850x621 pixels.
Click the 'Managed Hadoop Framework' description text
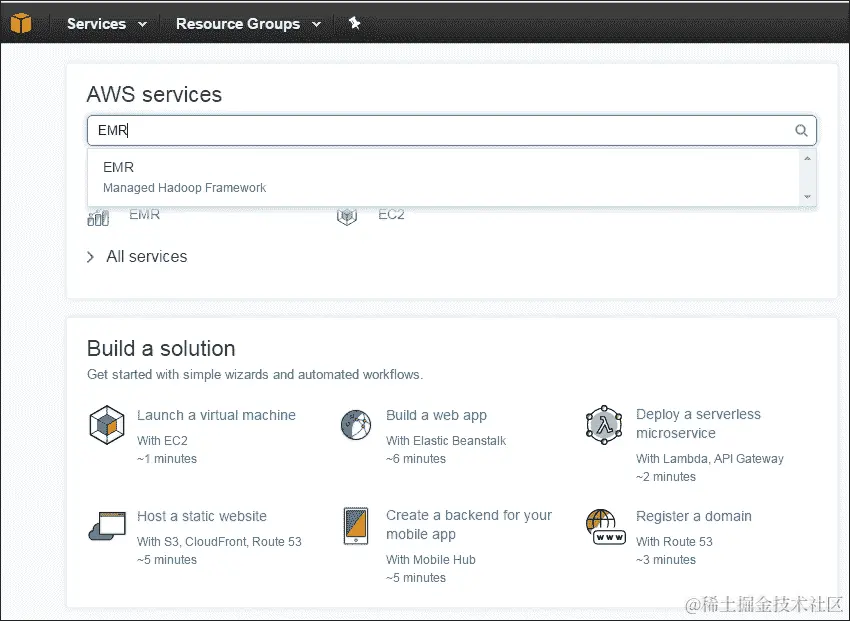coord(184,187)
